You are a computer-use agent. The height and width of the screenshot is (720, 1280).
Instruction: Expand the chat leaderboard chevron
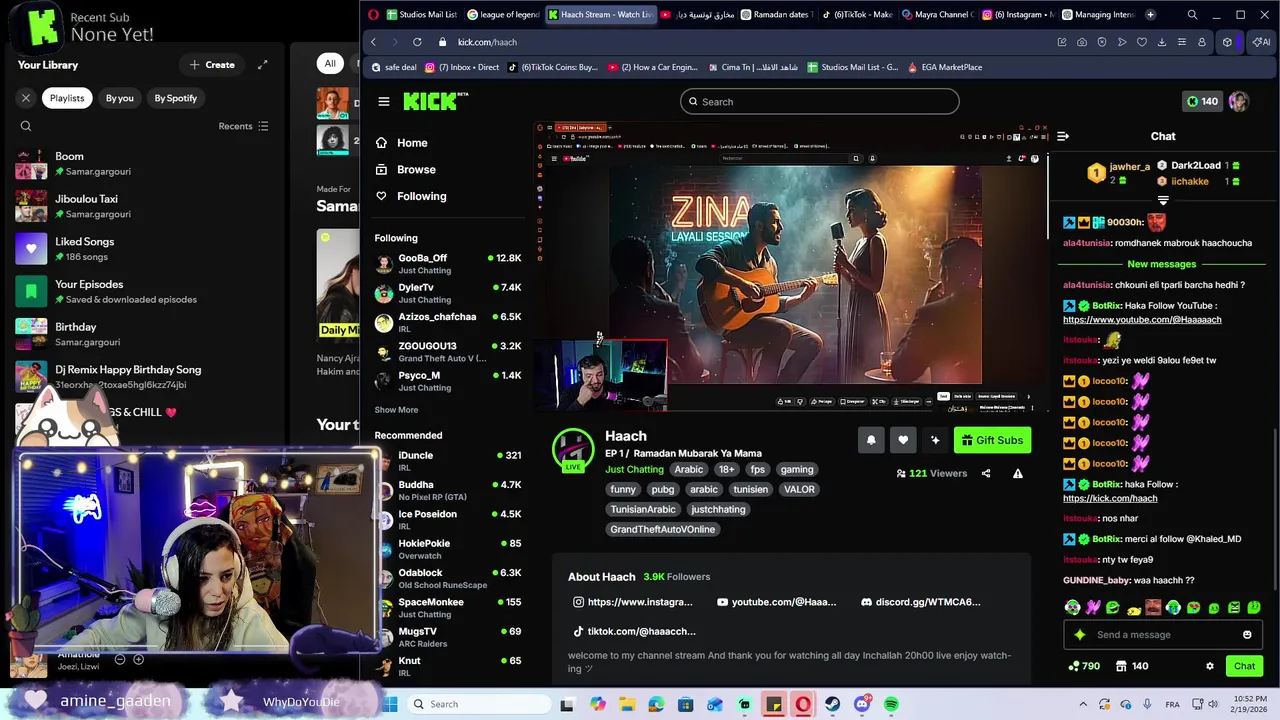coord(1163,201)
